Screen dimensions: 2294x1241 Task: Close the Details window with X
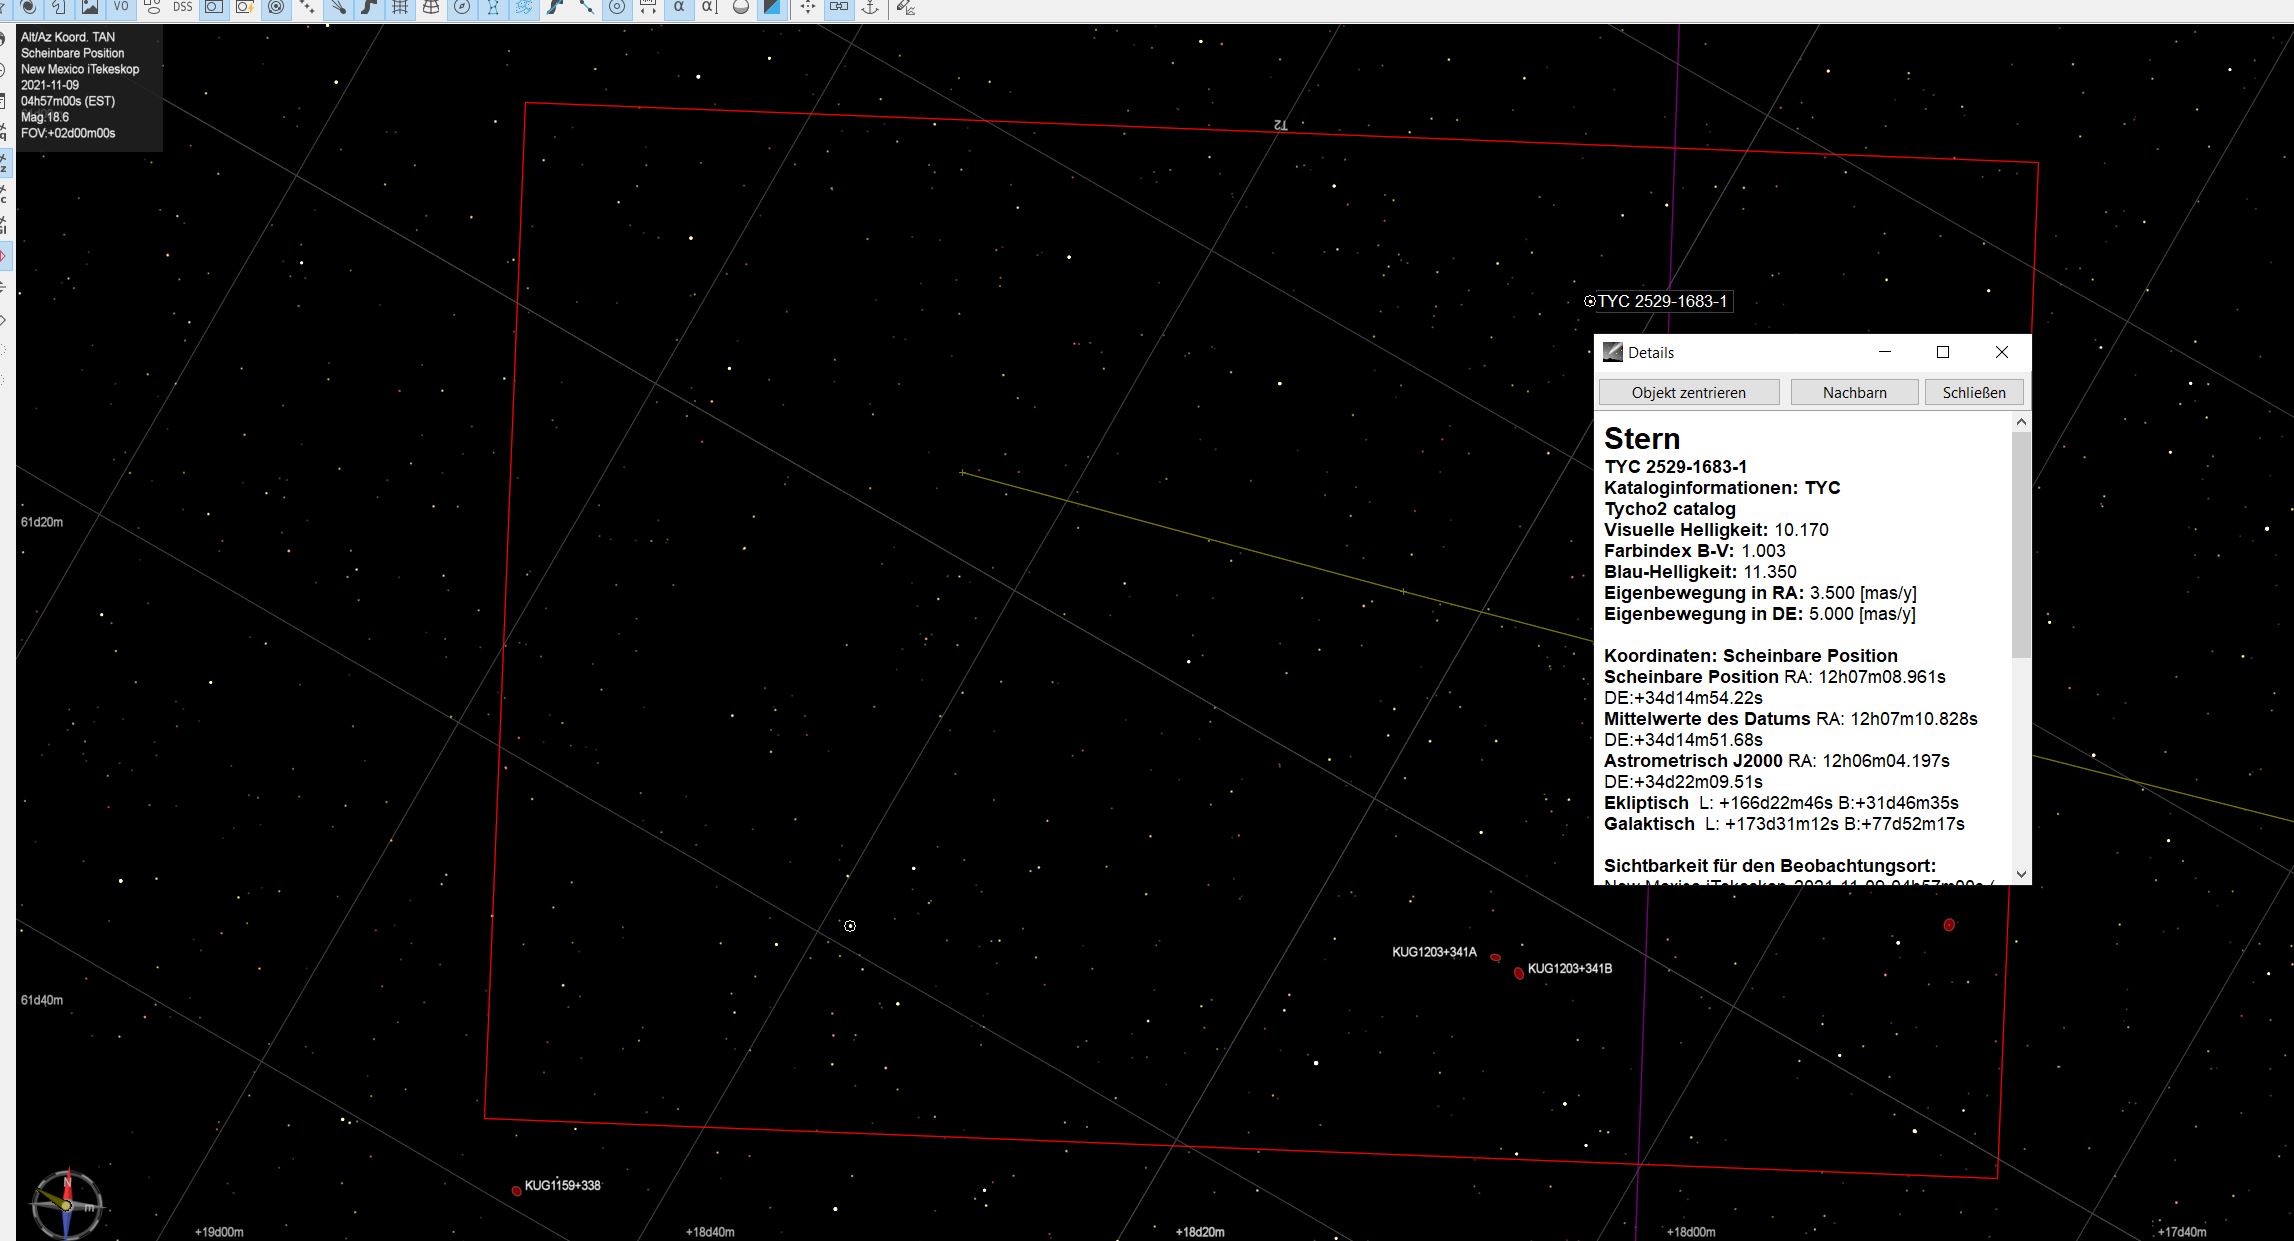(2001, 352)
